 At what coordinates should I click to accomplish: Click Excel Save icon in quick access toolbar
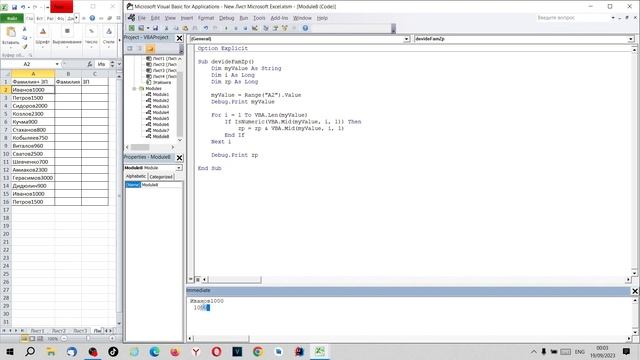(14, 7)
